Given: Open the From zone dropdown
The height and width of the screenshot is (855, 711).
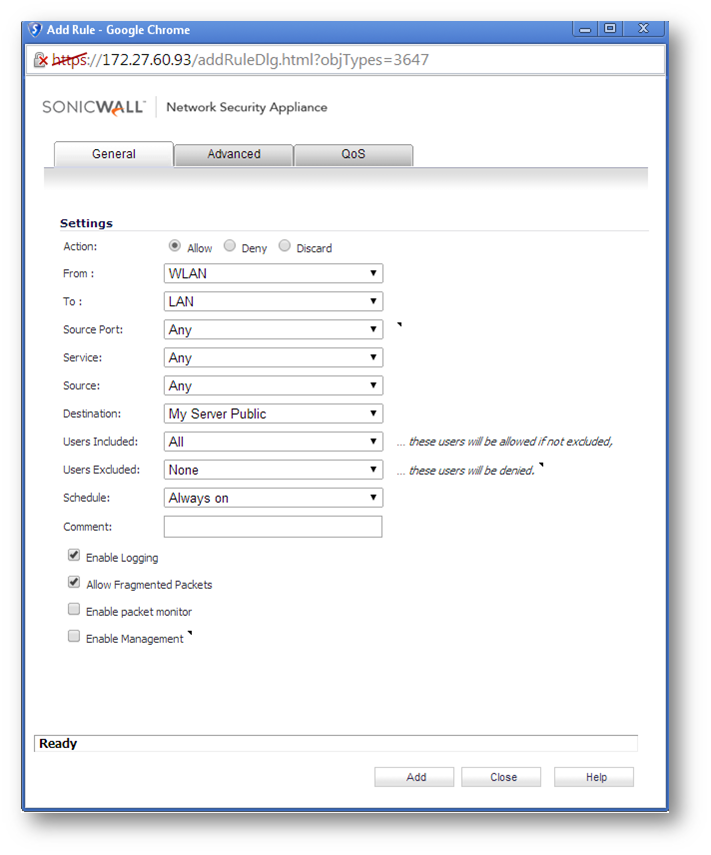Looking at the screenshot, I should pos(273,274).
